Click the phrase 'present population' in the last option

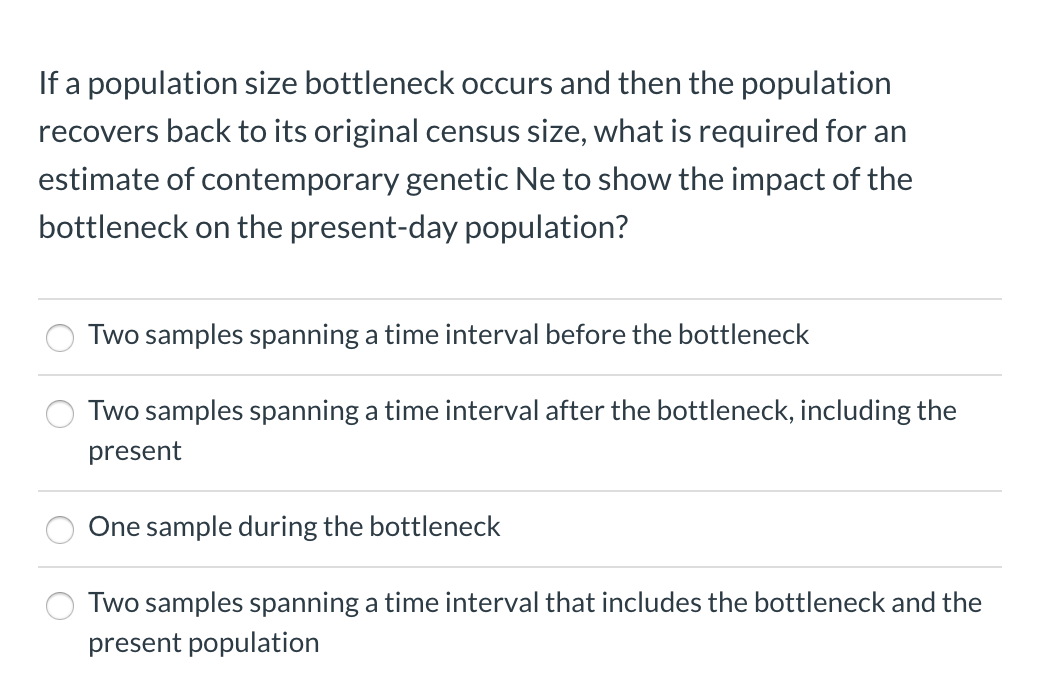(x=203, y=643)
